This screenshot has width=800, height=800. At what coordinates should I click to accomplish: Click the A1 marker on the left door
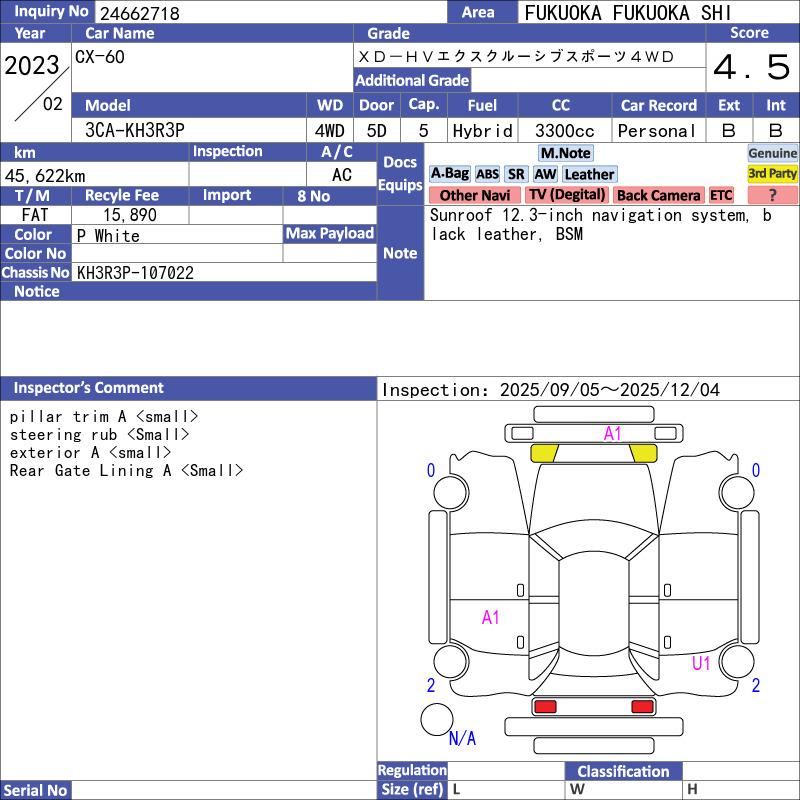(x=490, y=618)
